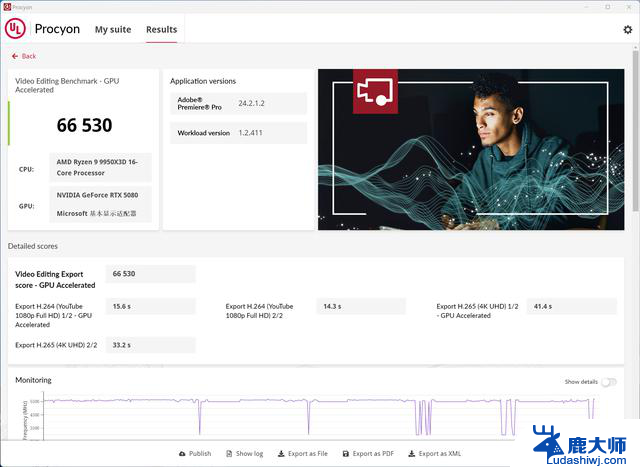
Task: Click the Show log document icon
Action: (x=229, y=454)
